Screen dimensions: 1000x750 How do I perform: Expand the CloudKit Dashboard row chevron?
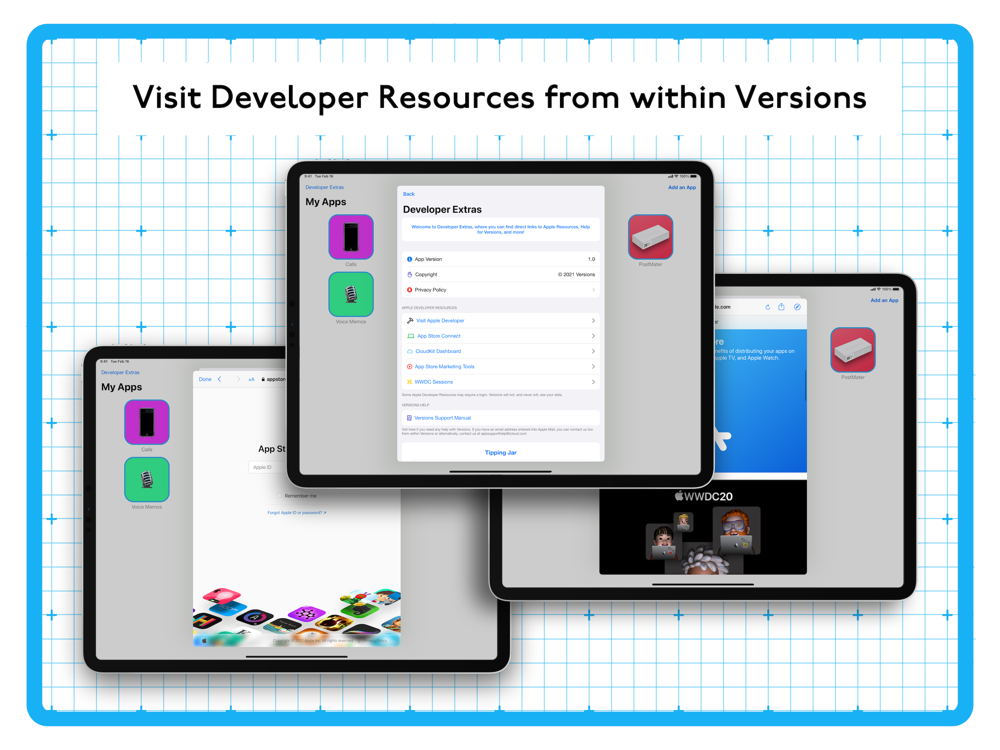[593, 351]
